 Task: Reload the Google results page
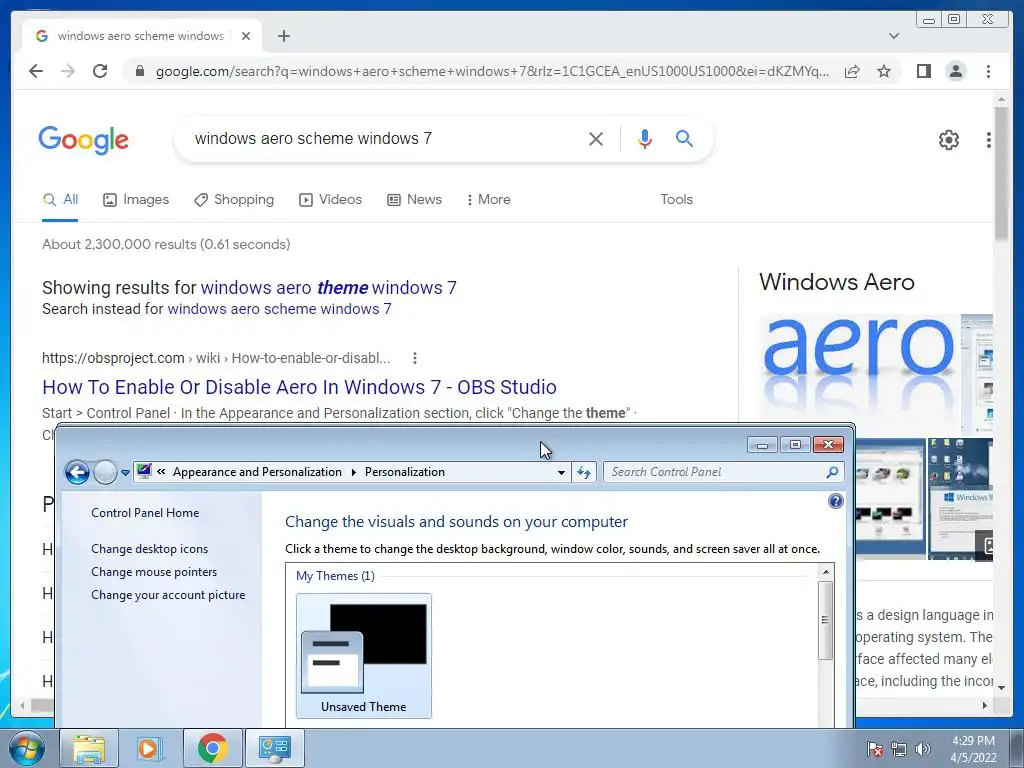(100, 71)
